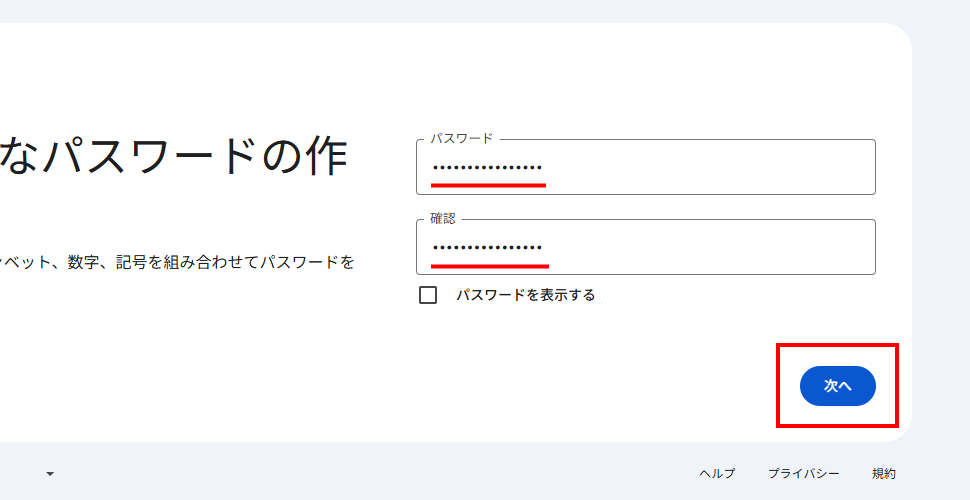
Task: Place cursor on masked dots in 確認 field
Action: click(x=487, y=248)
